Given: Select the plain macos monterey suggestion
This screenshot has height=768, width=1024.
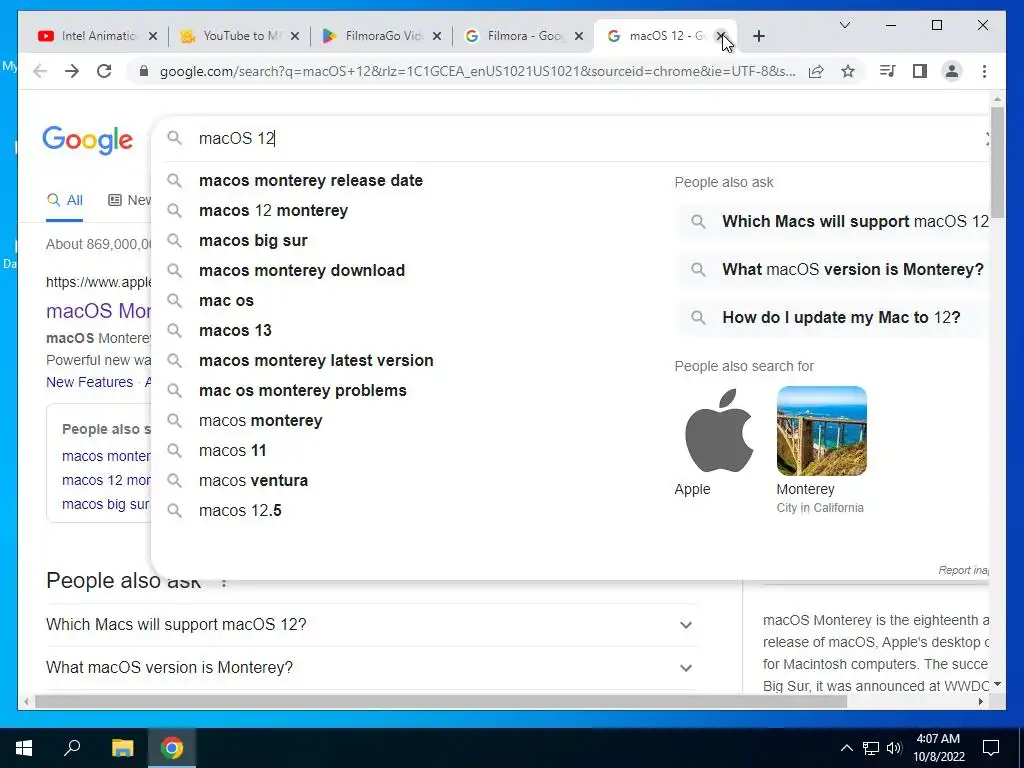Looking at the screenshot, I should (x=261, y=421).
